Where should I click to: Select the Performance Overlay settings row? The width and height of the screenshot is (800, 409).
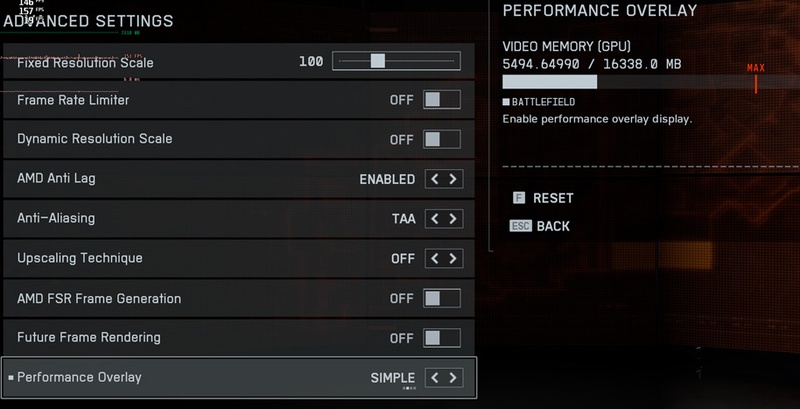200,377
